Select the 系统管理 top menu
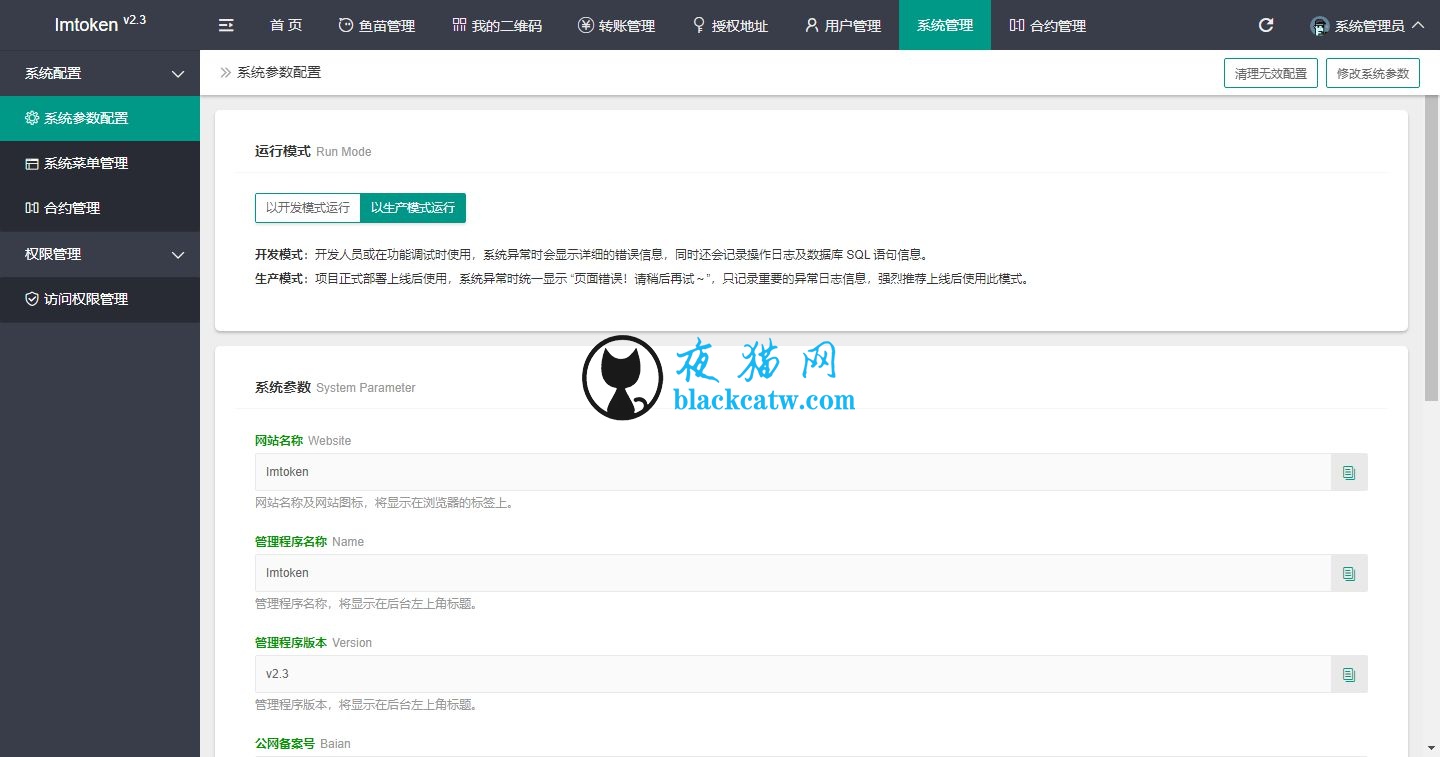1440x757 pixels. [x=945, y=25]
